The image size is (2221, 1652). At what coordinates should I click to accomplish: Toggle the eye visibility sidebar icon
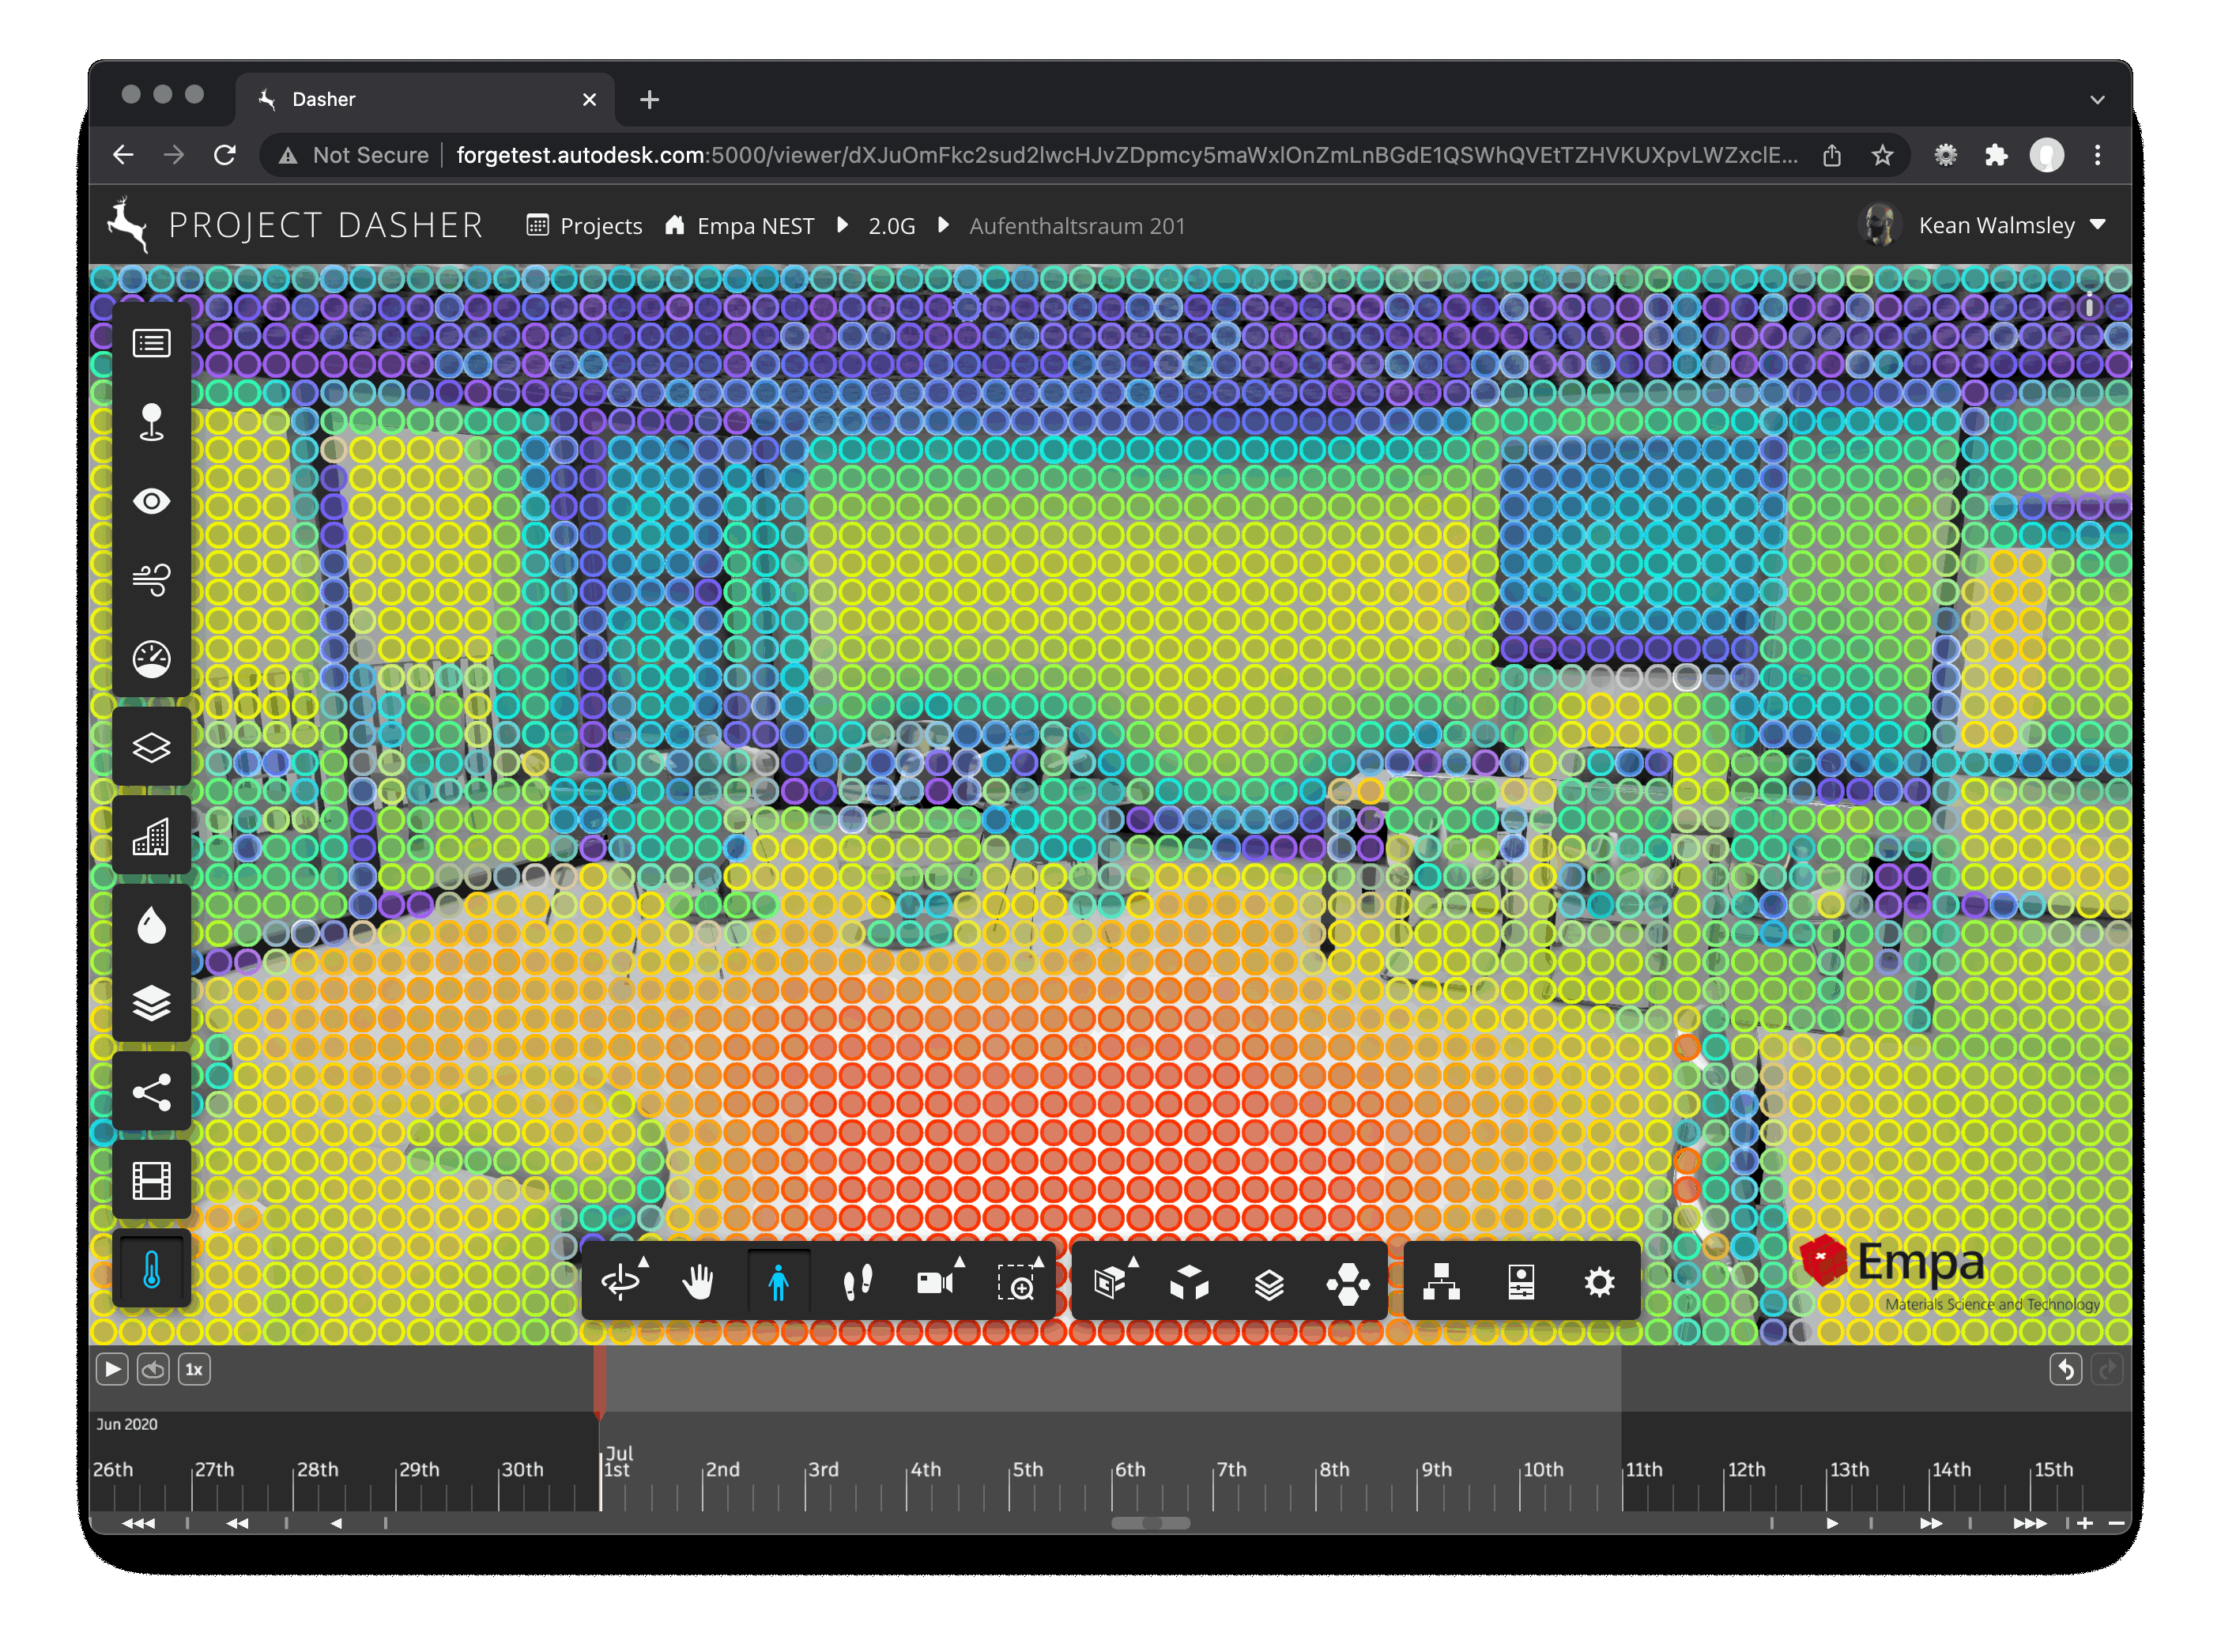pos(151,501)
